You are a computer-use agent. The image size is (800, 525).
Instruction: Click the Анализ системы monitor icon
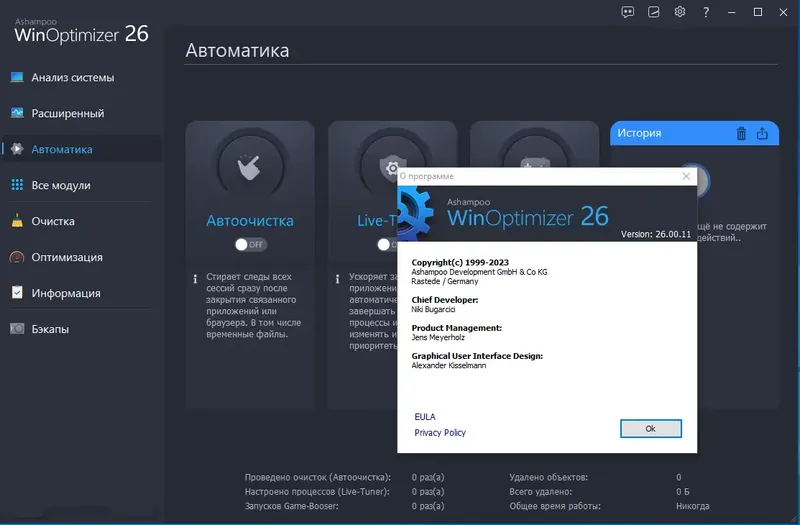coord(17,77)
